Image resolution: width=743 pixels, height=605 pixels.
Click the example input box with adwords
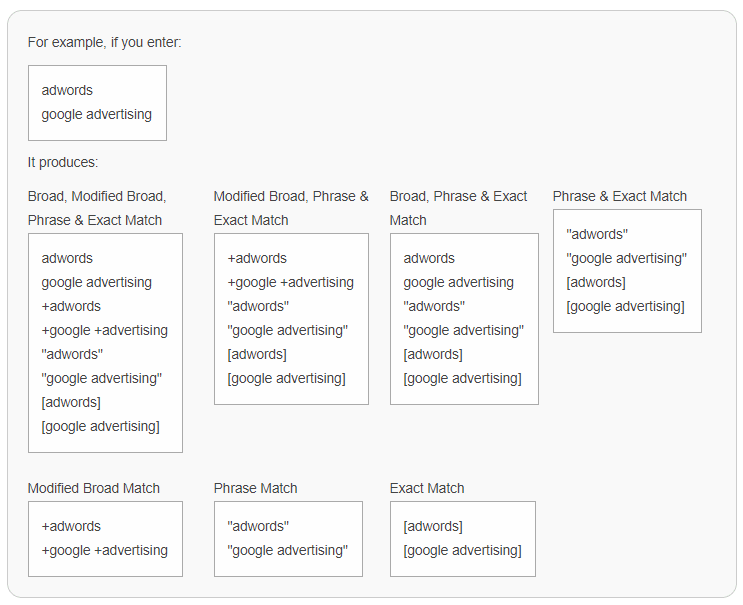click(97, 103)
